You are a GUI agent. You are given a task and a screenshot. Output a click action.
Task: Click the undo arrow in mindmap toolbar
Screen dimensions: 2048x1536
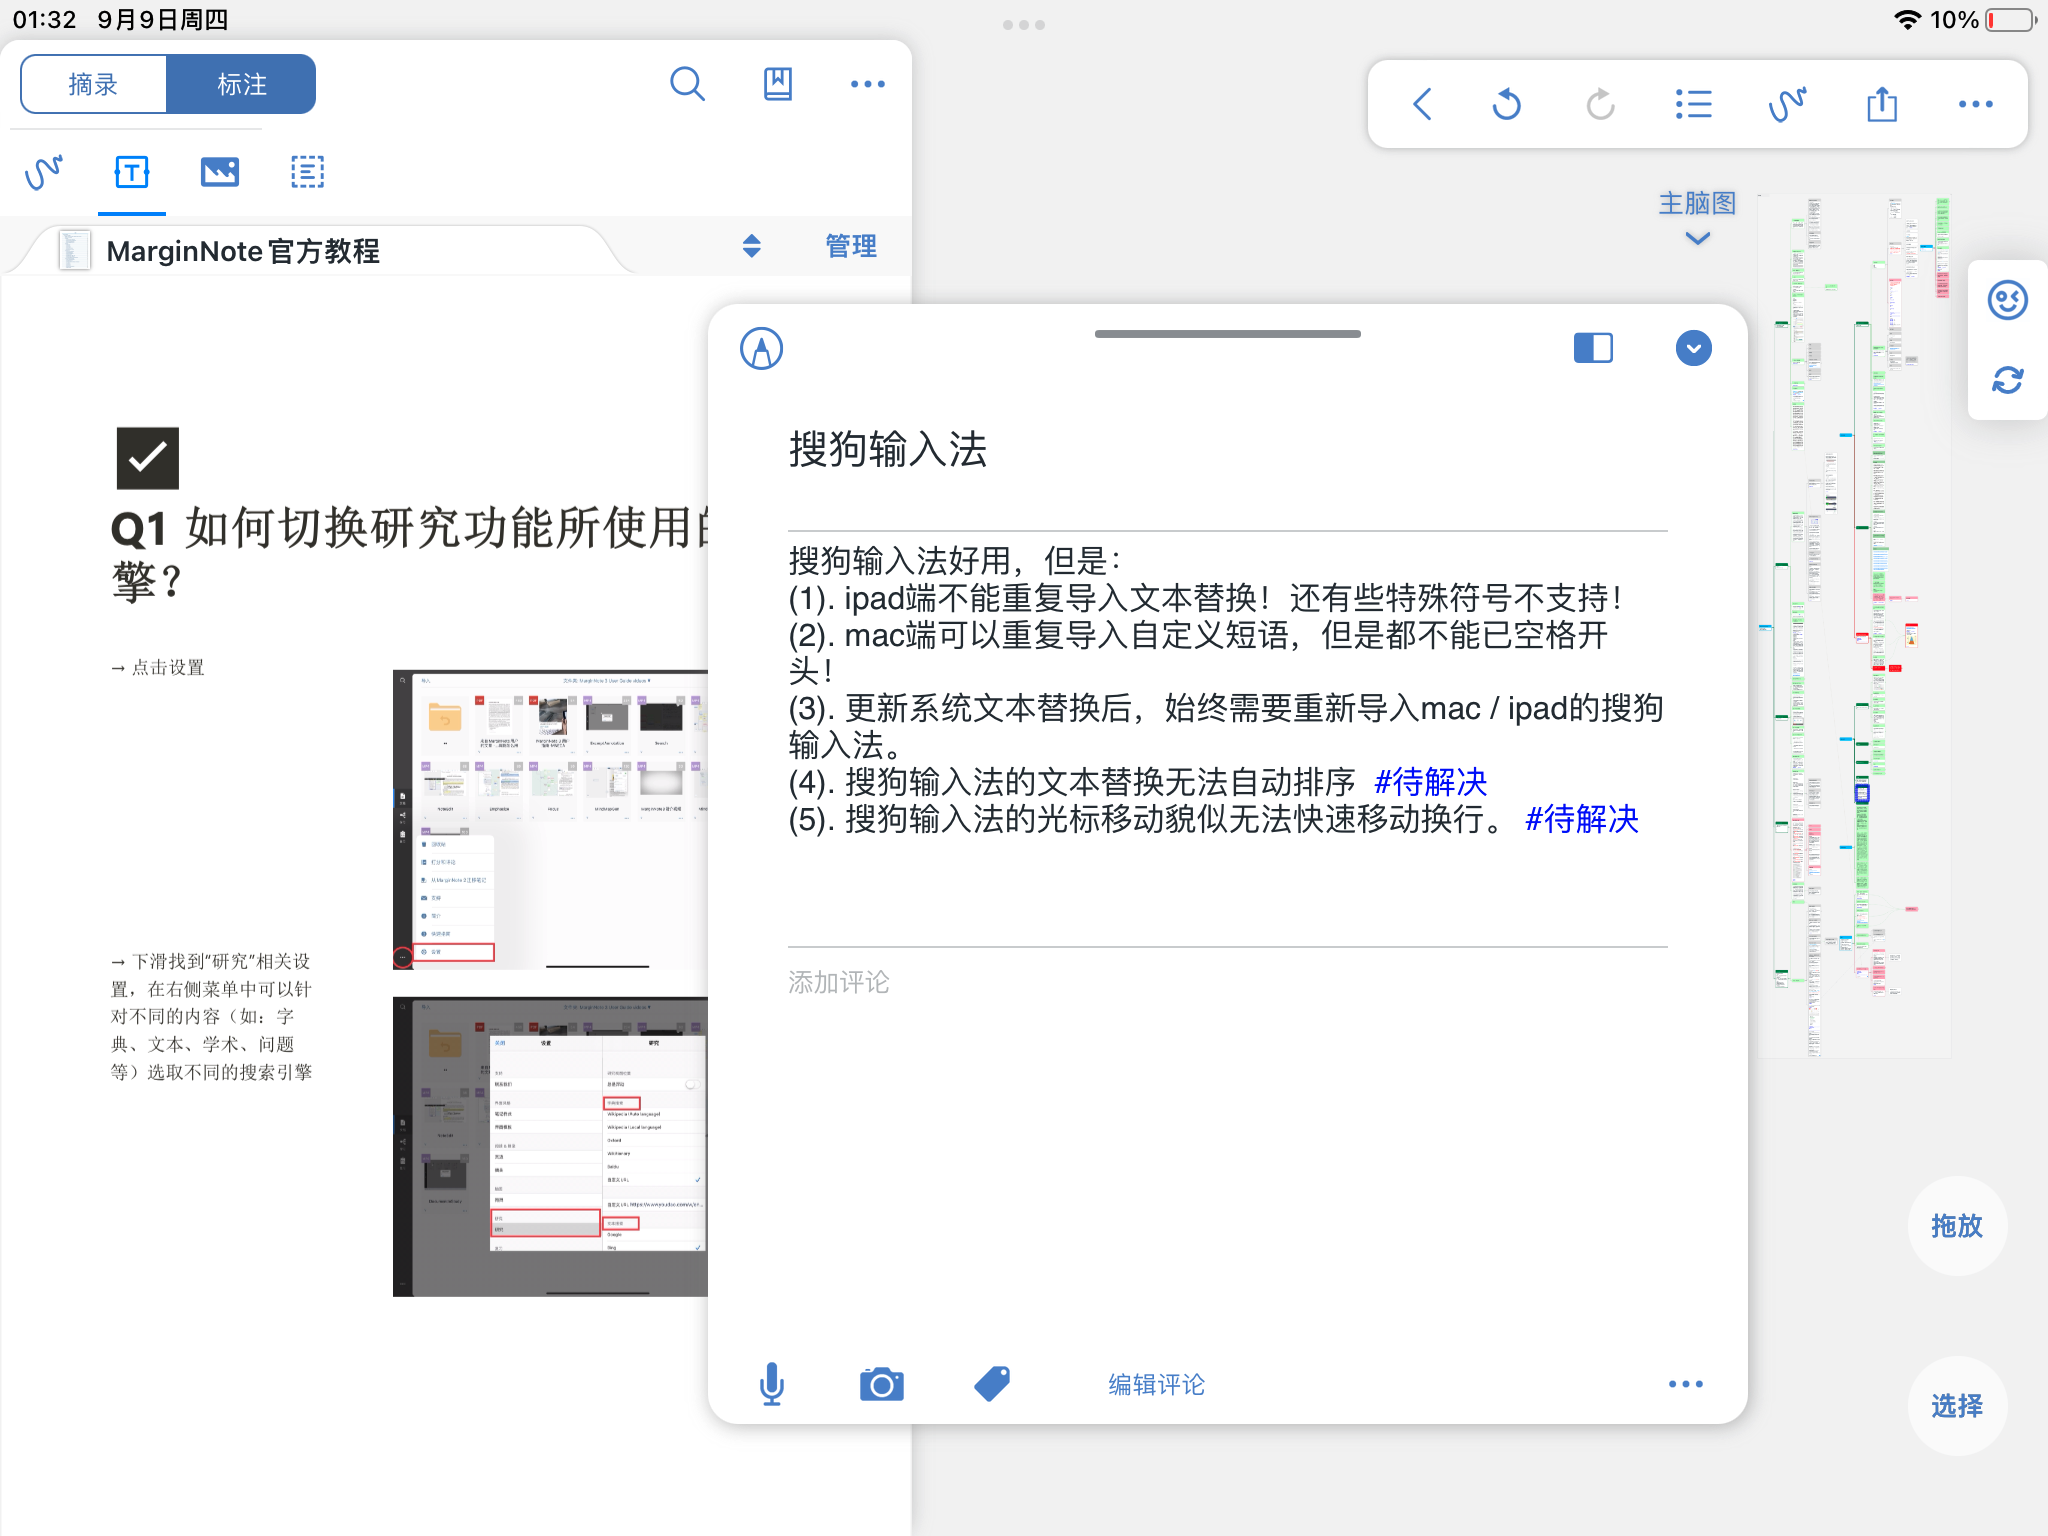click(1506, 104)
